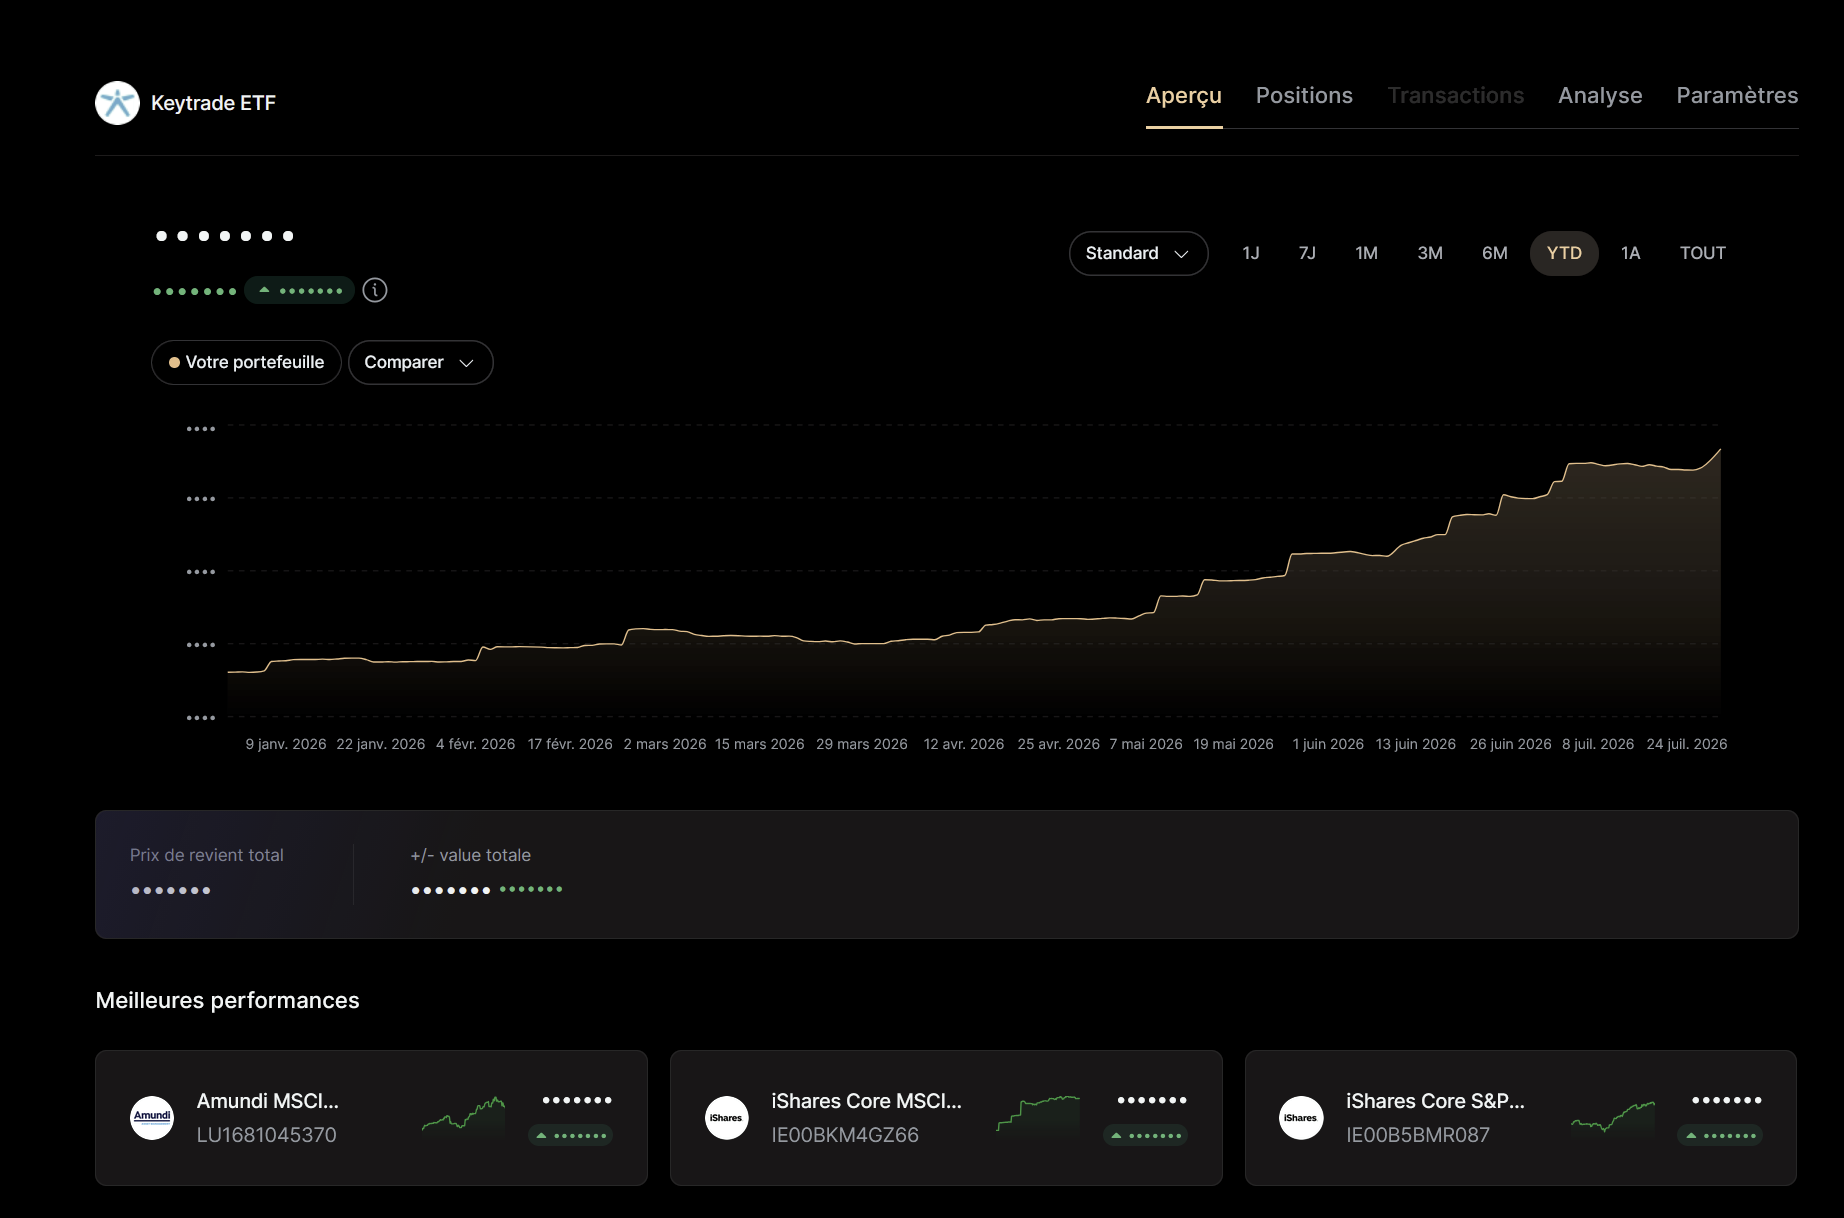Click the Amundi masked performance badge
This screenshot has height=1218, width=1844.
[571, 1135]
